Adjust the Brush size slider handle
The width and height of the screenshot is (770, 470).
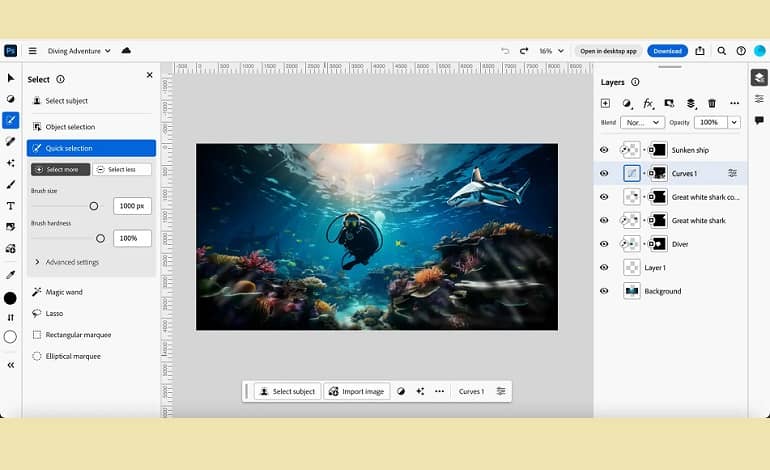coord(94,206)
